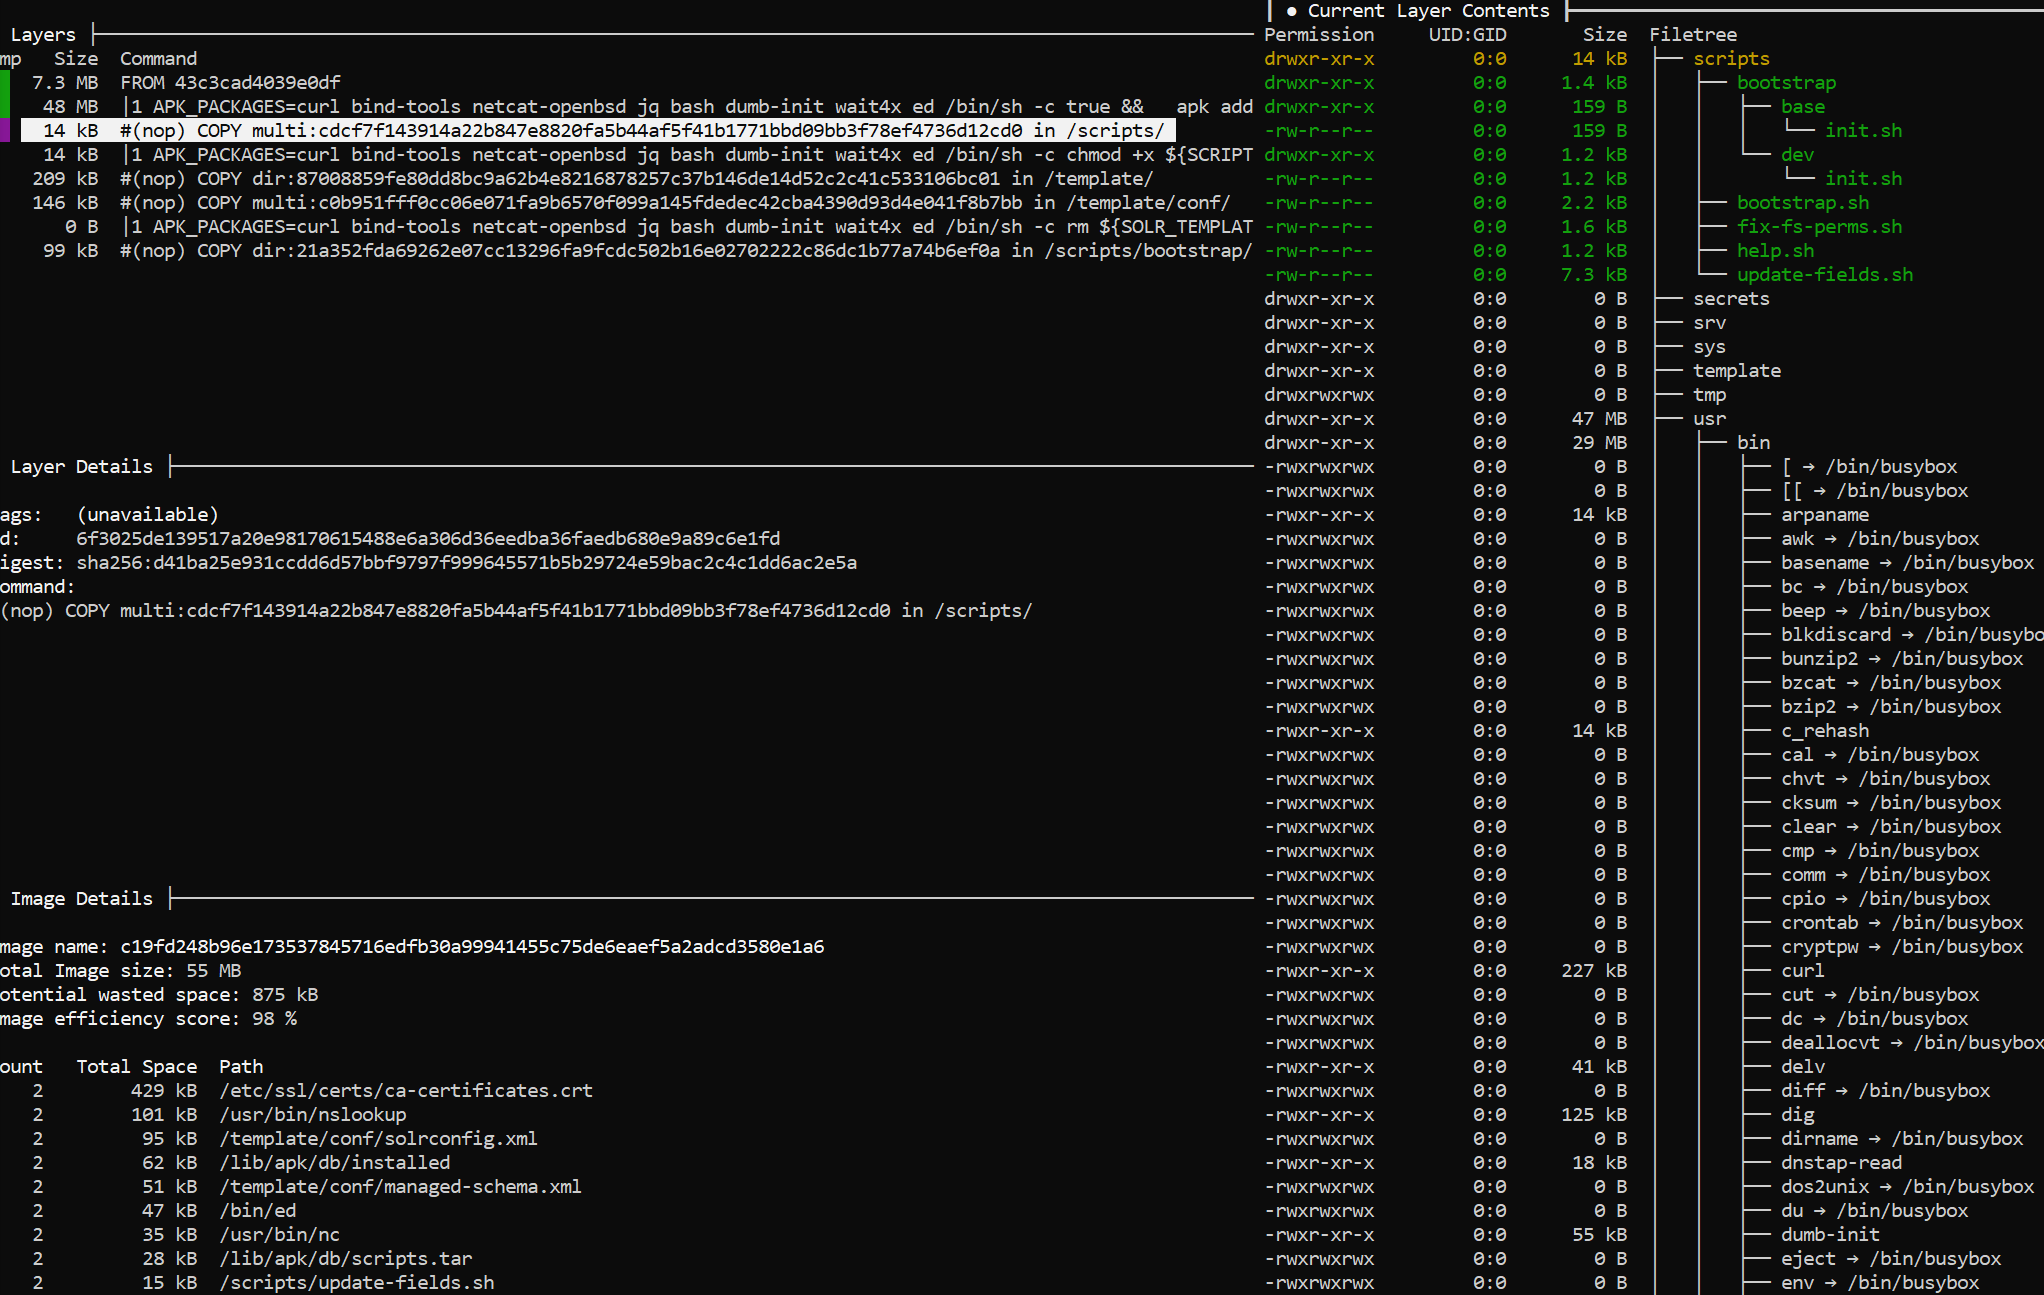
Task: Select fix-fs-perms.sh file entry
Action: pyautogui.click(x=1819, y=226)
